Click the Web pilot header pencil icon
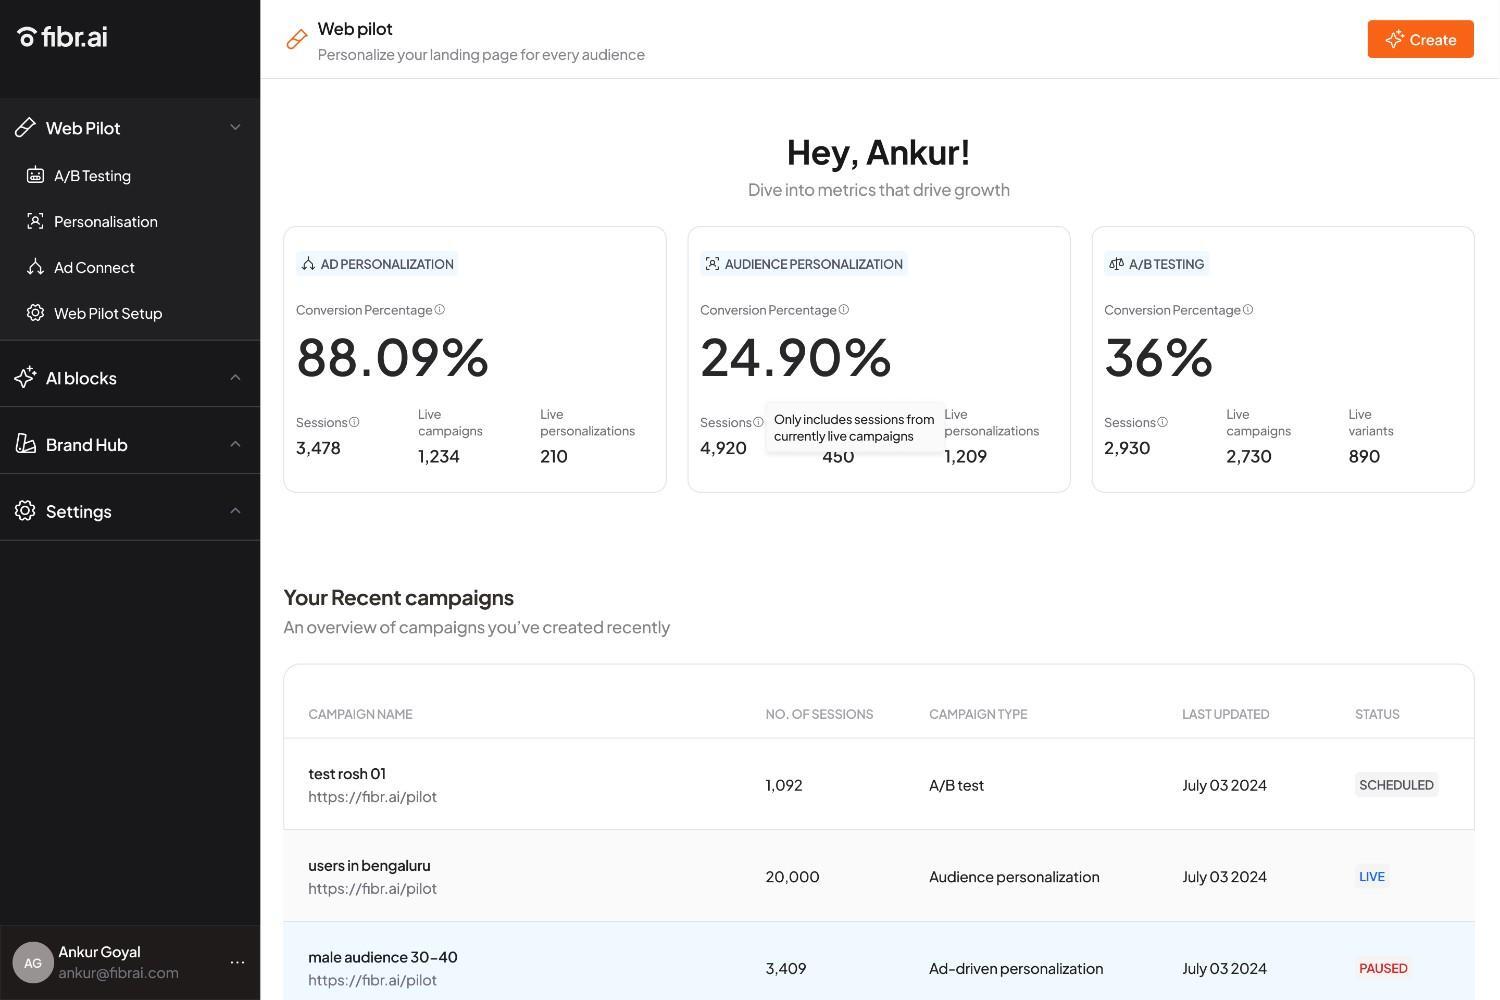 (x=296, y=40)
